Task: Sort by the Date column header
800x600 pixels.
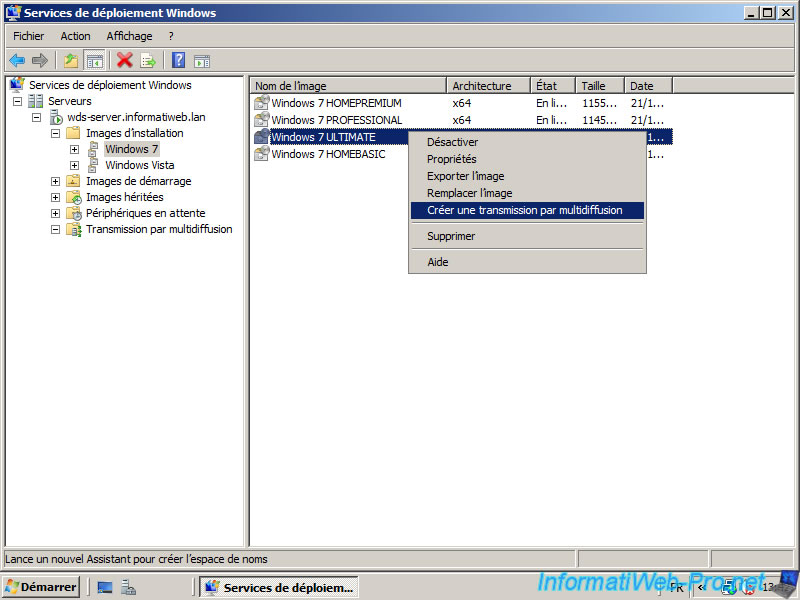Action: point(648,86)
